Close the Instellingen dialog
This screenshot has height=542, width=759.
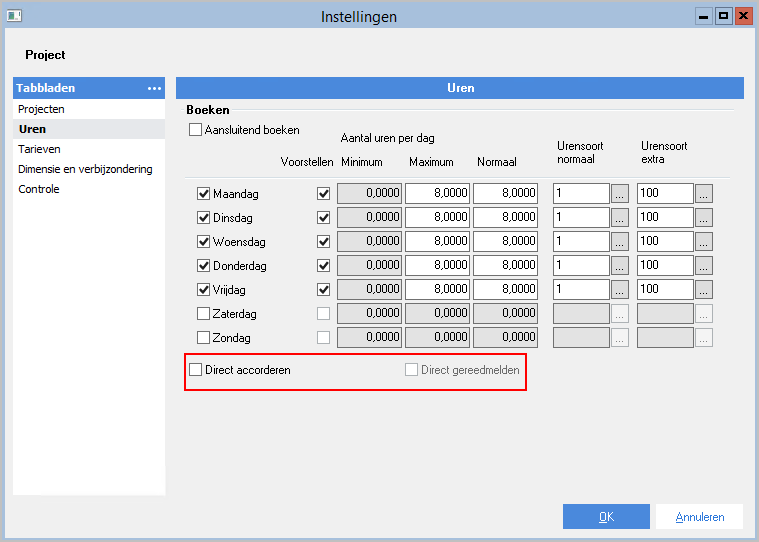[744, 16]
